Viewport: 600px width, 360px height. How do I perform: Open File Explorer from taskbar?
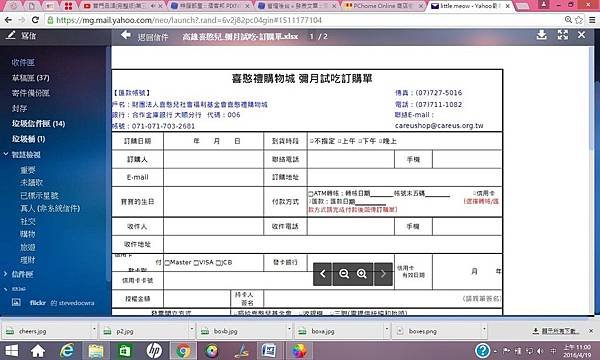(x=96, y=350)
